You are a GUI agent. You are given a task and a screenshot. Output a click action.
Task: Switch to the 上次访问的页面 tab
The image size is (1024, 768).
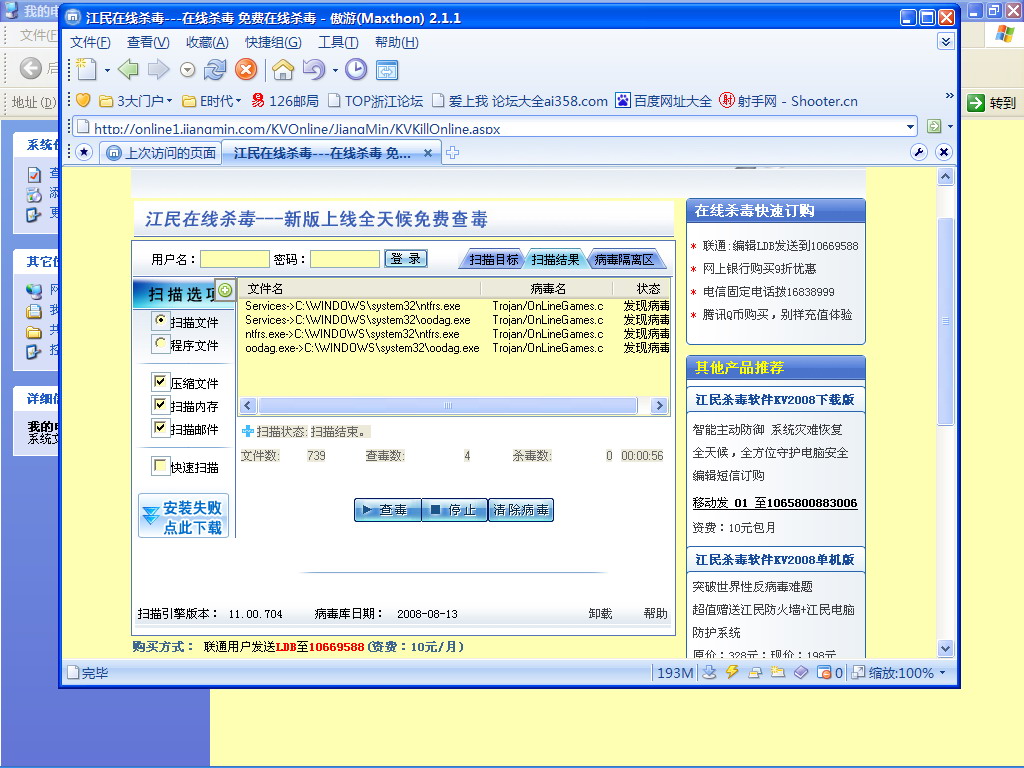tap(161, 153)
